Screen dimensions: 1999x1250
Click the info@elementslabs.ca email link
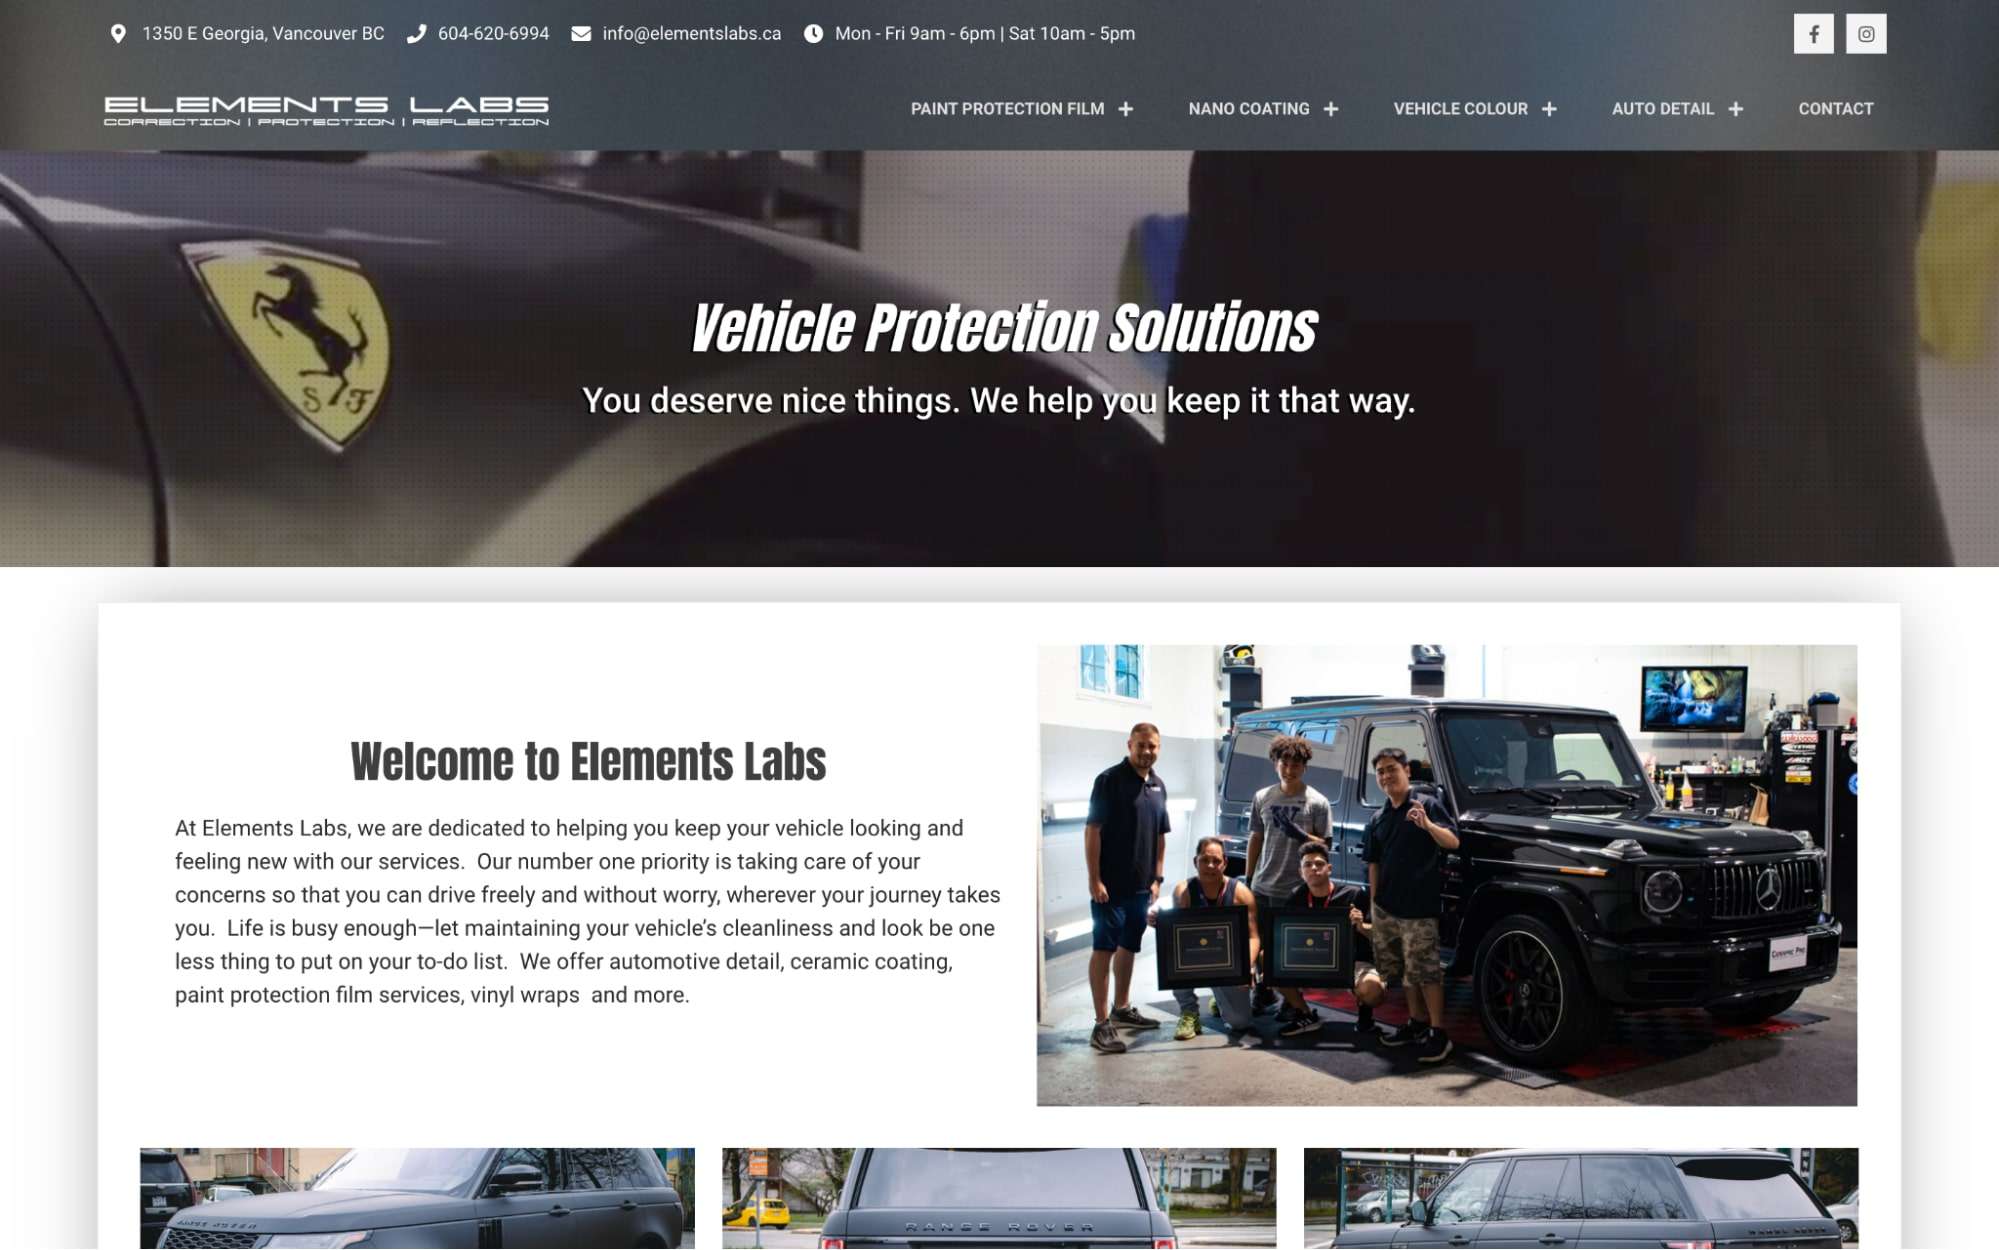[692, 34]
